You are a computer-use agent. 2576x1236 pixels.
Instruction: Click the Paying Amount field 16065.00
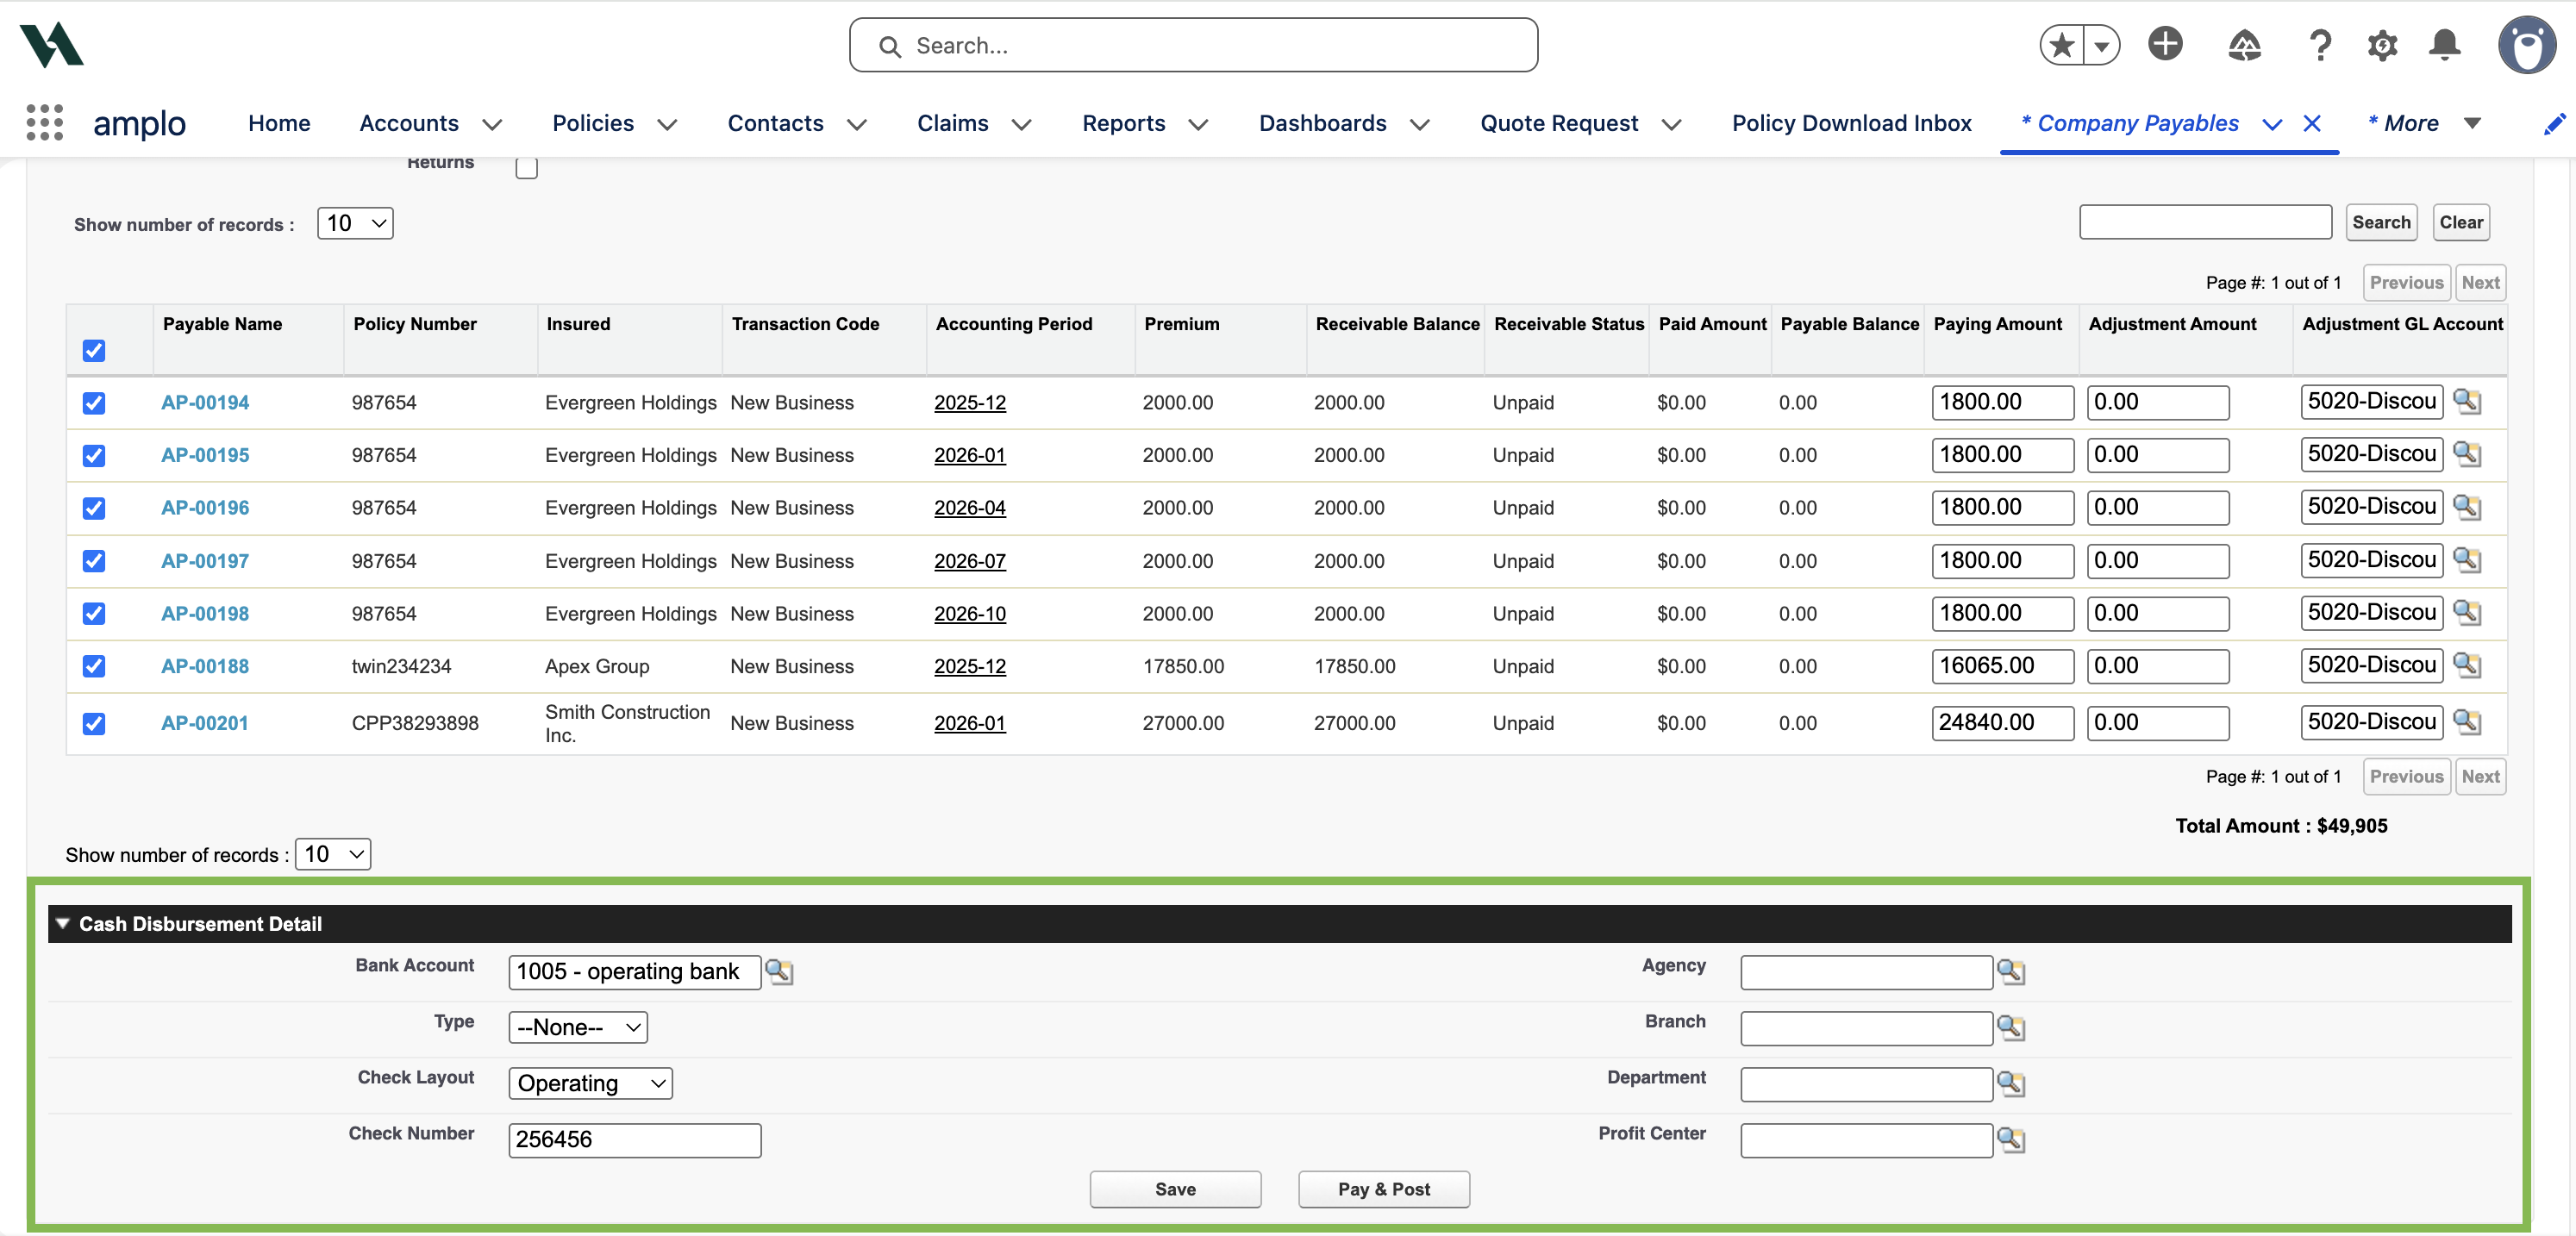point(2002,666)
